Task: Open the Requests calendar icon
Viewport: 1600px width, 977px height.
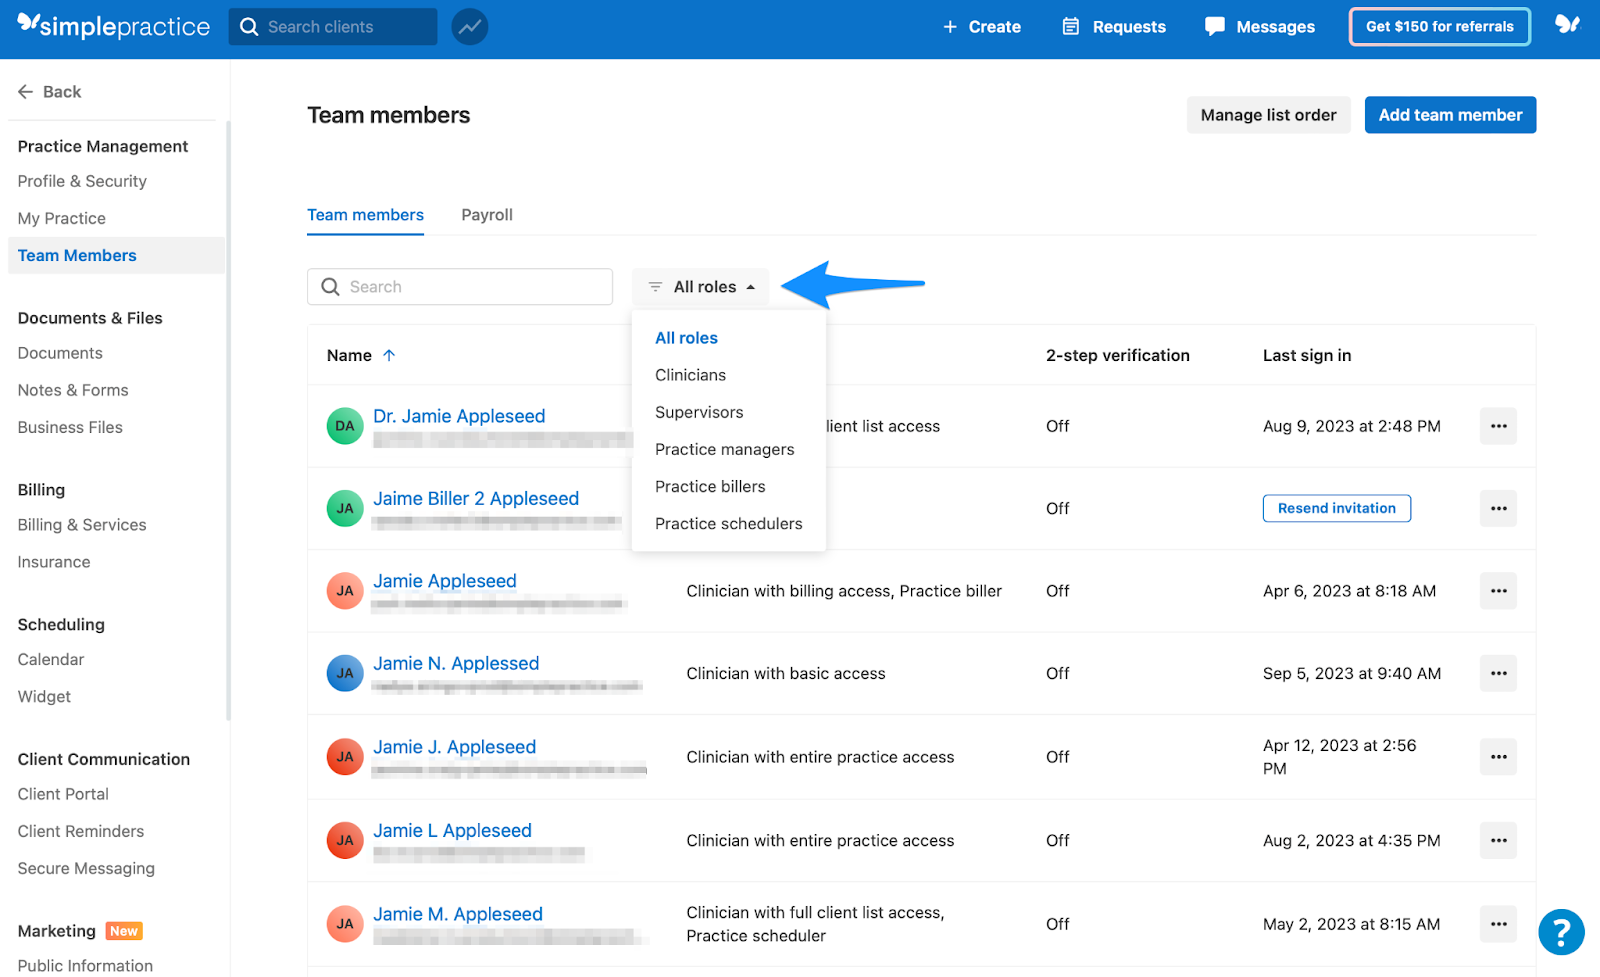Action: 1069,27
